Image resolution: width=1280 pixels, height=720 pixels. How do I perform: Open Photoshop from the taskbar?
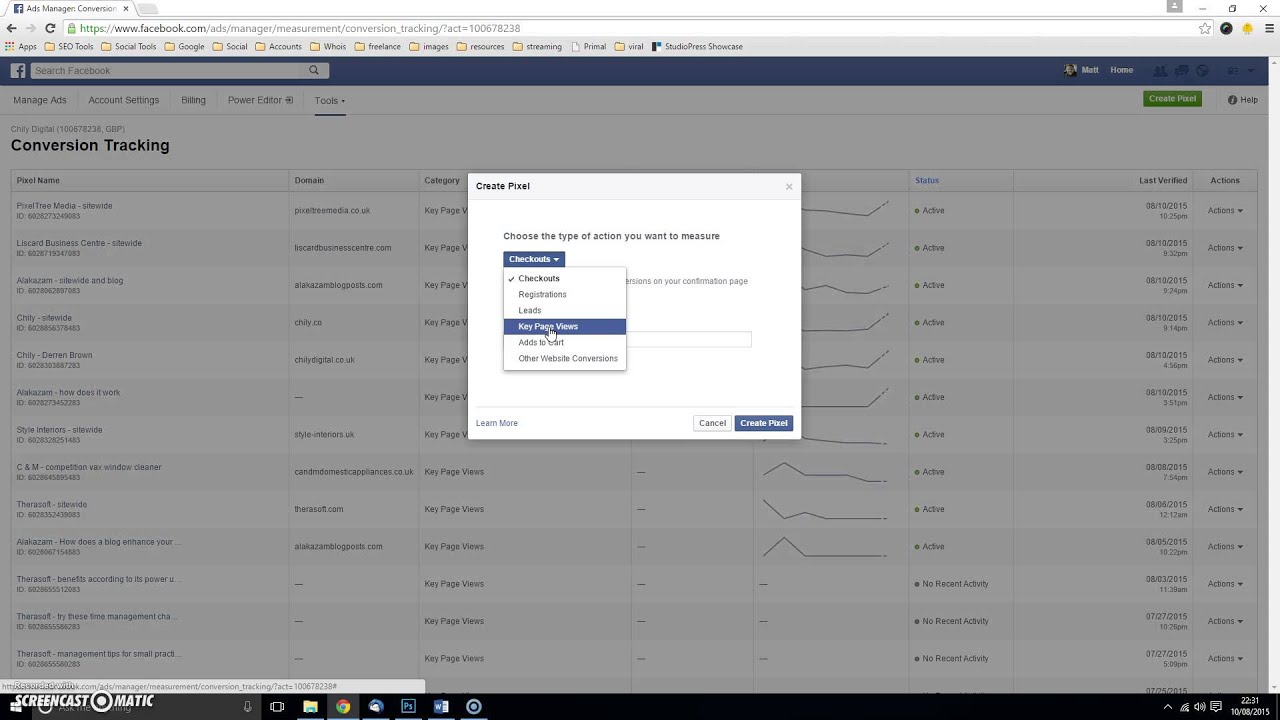pyautogui.click(x=408, y=706)
